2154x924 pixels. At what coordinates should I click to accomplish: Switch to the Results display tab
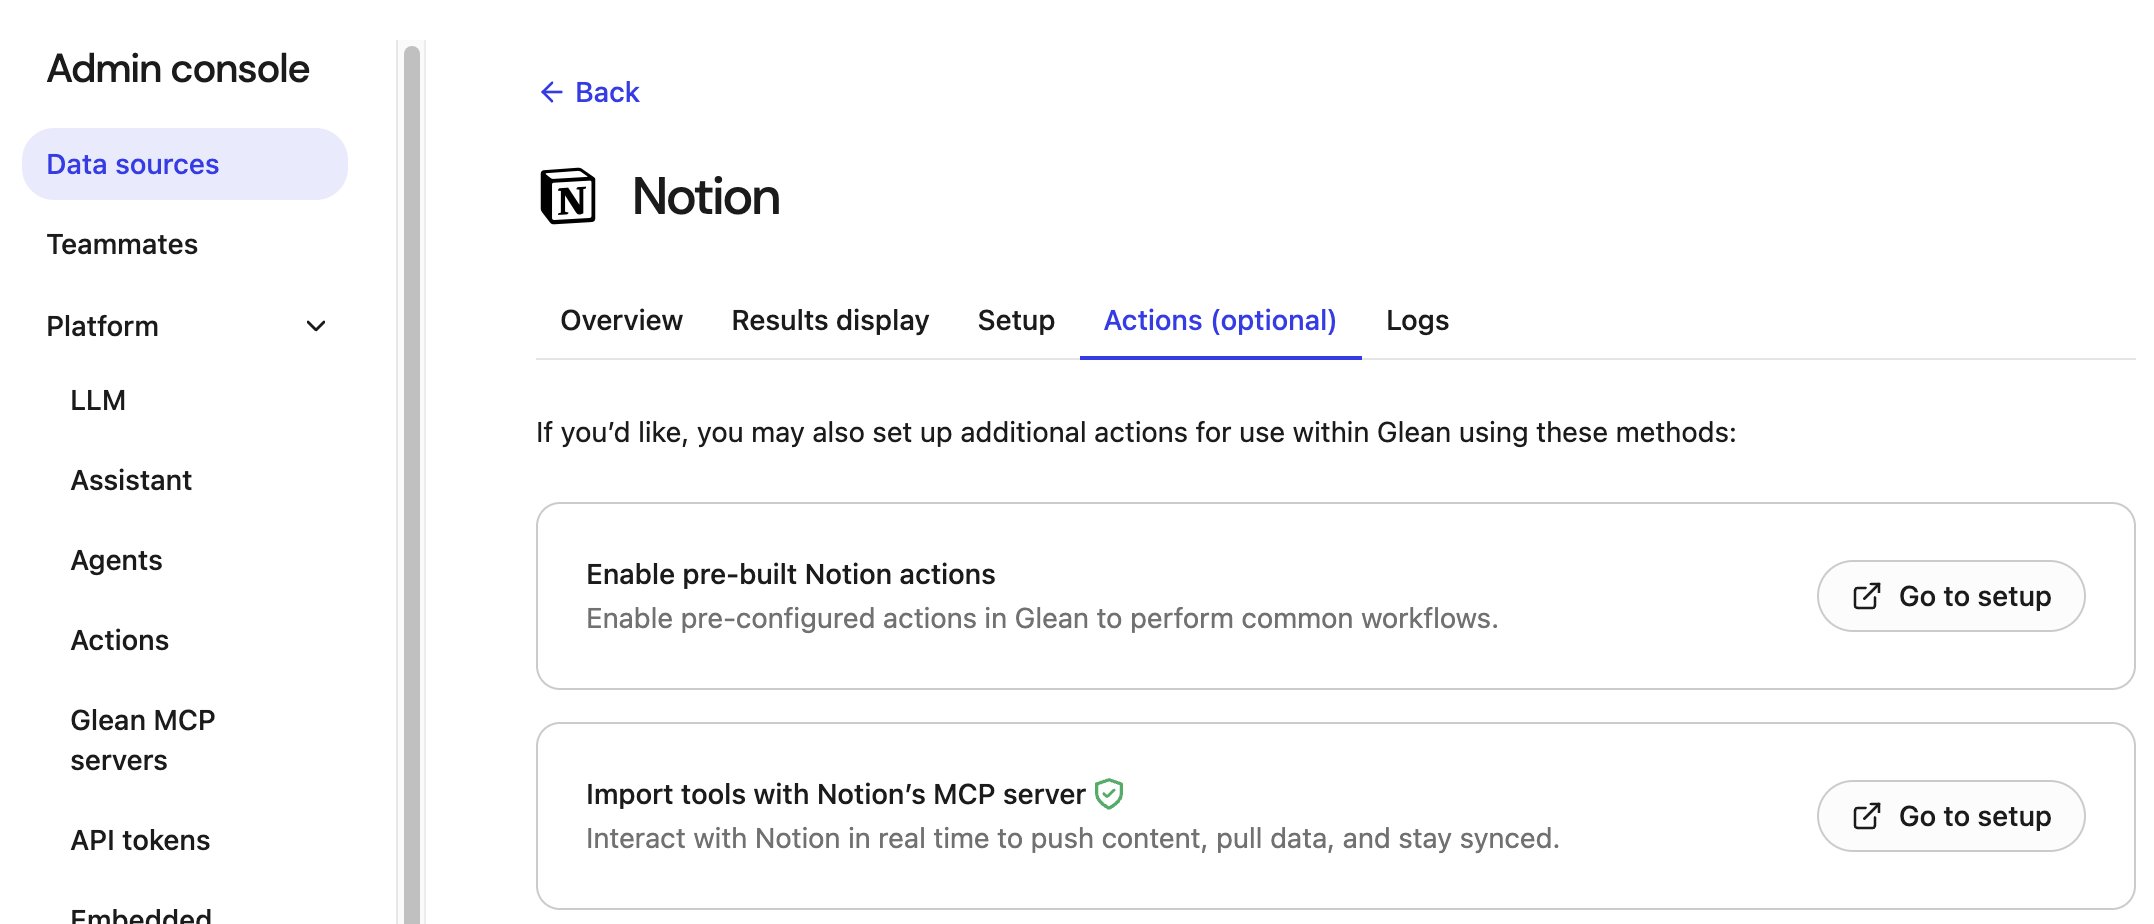click(830, 320)
